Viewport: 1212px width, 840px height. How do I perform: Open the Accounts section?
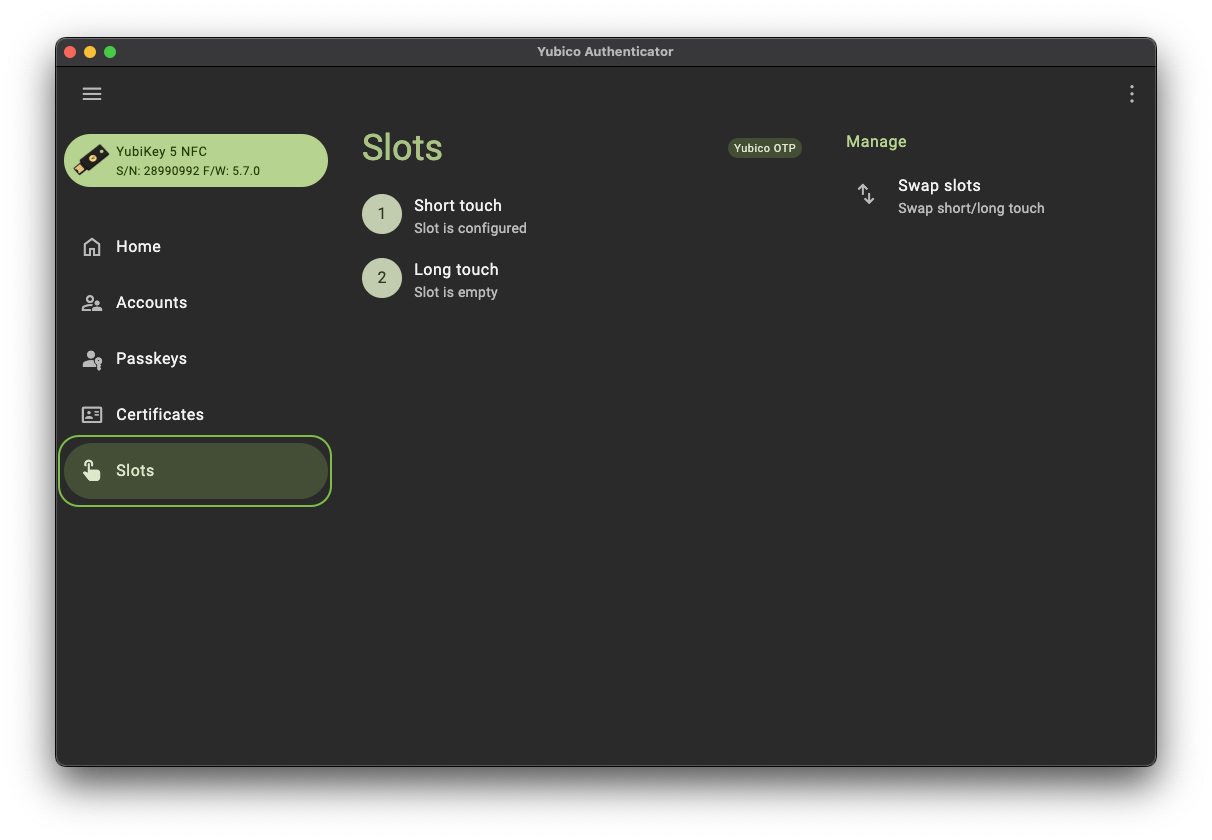point(196,303)
